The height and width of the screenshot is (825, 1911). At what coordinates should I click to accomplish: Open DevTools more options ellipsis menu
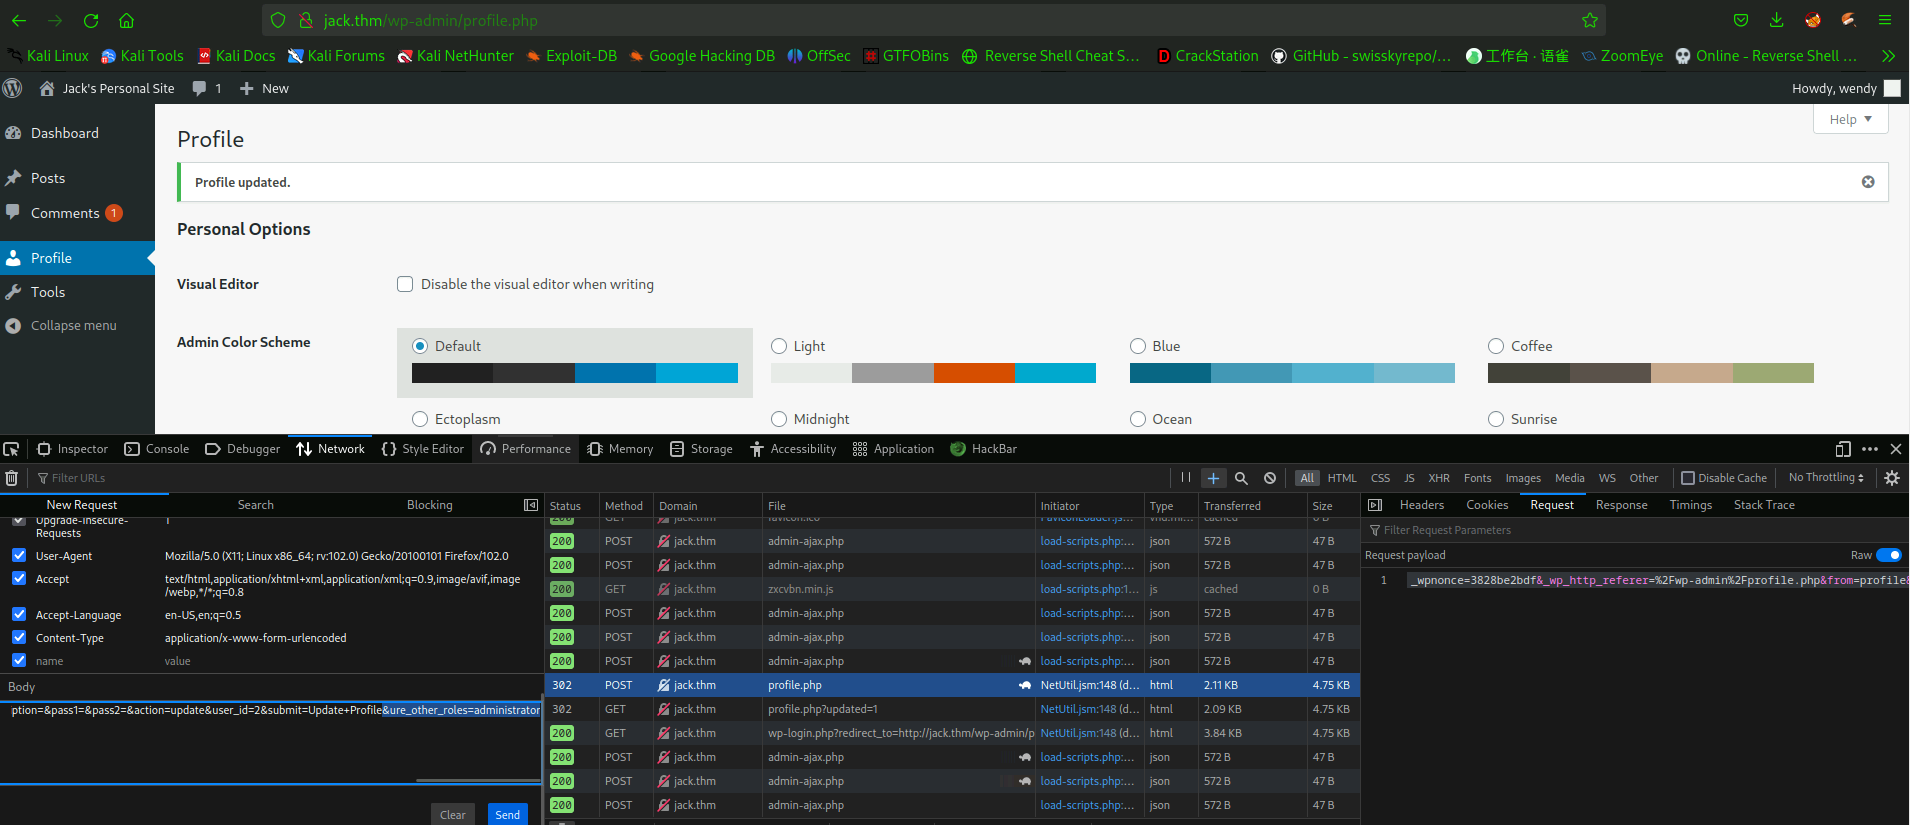[x=1870, y=449]
